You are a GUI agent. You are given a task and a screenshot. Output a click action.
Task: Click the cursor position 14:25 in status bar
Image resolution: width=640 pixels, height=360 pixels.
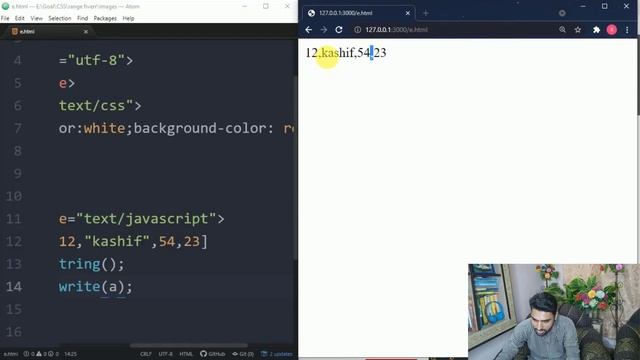click(x=70, y=354)
